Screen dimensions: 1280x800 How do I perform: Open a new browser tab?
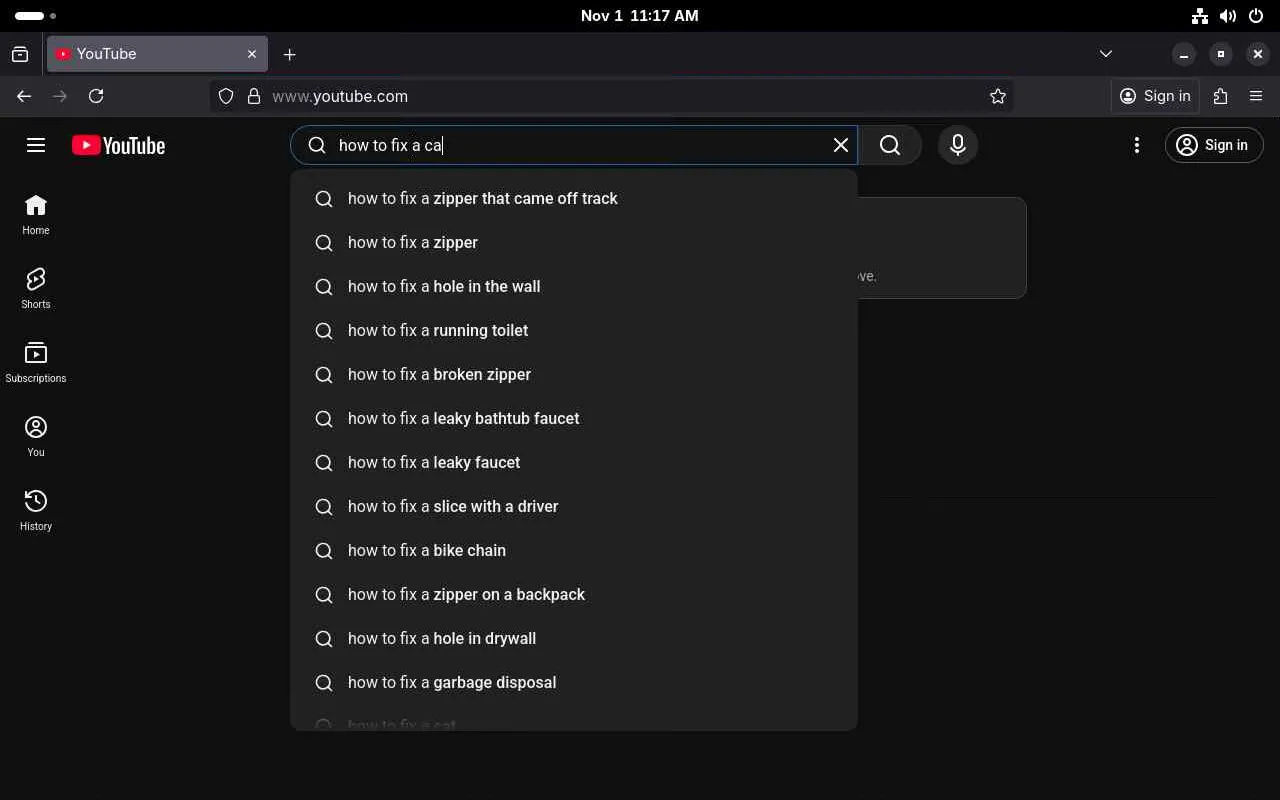coord(289,54)
